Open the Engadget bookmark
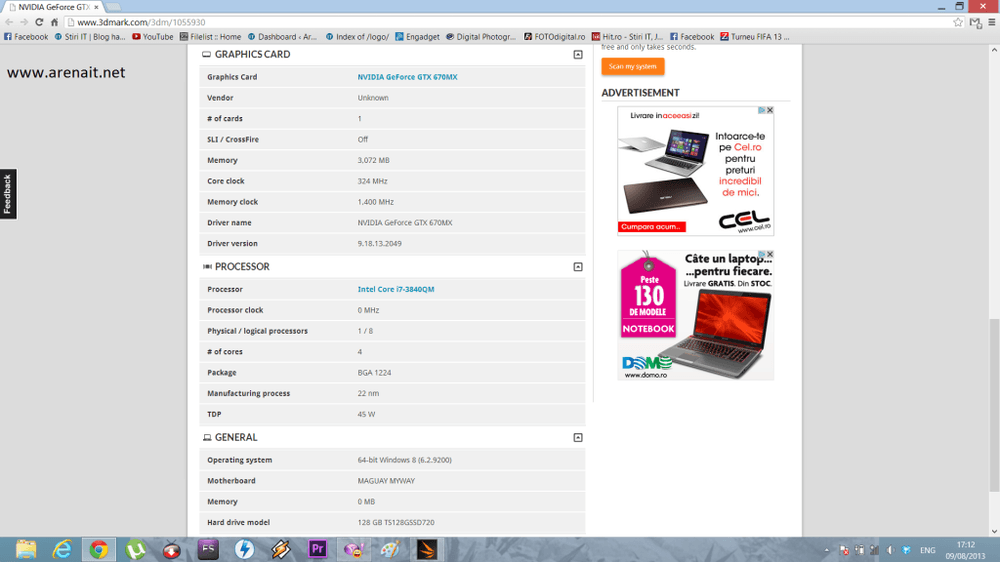The height and width of the screenshot is (562, 1000). click(x=417, y=37)
